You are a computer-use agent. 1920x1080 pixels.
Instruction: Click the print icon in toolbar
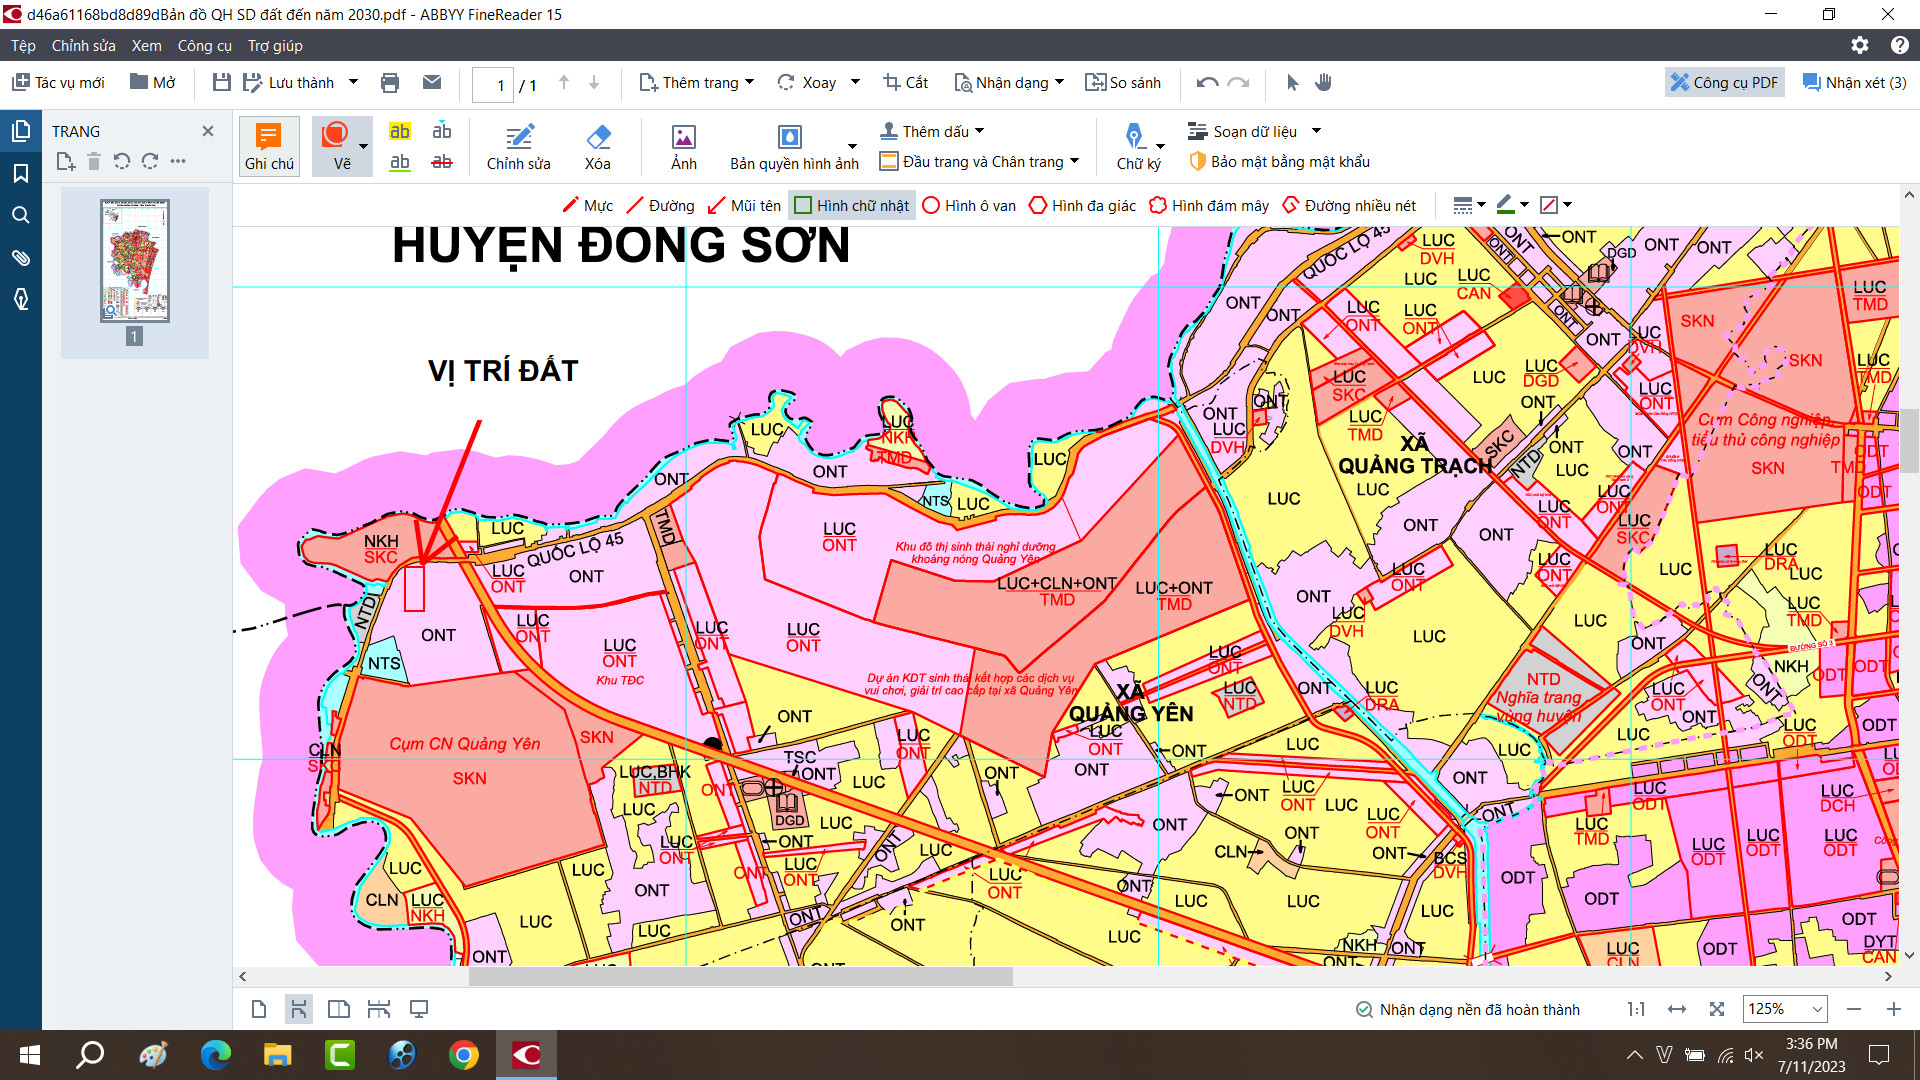pyautogui.click(x=390, y=83)
